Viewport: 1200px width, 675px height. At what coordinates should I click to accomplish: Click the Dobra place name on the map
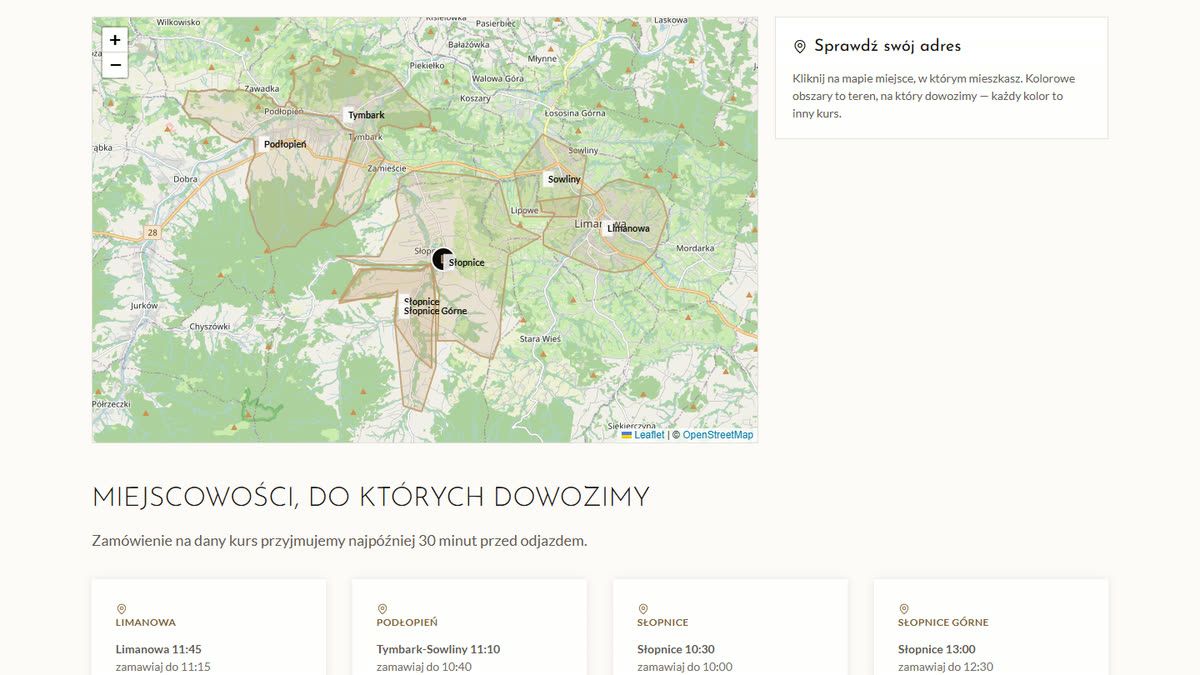tap(185, 179)
